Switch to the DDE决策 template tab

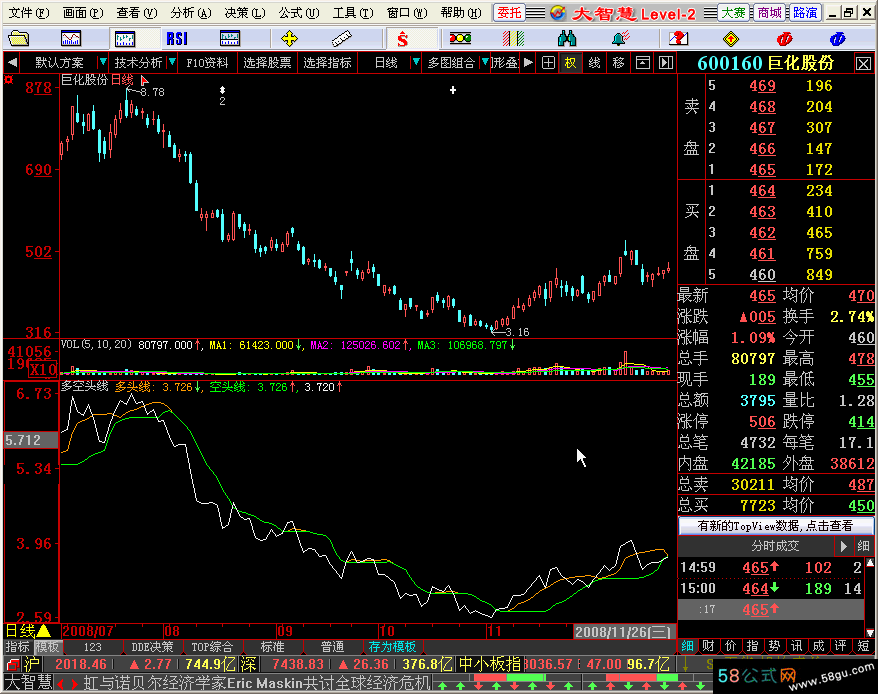pos(152,647)
